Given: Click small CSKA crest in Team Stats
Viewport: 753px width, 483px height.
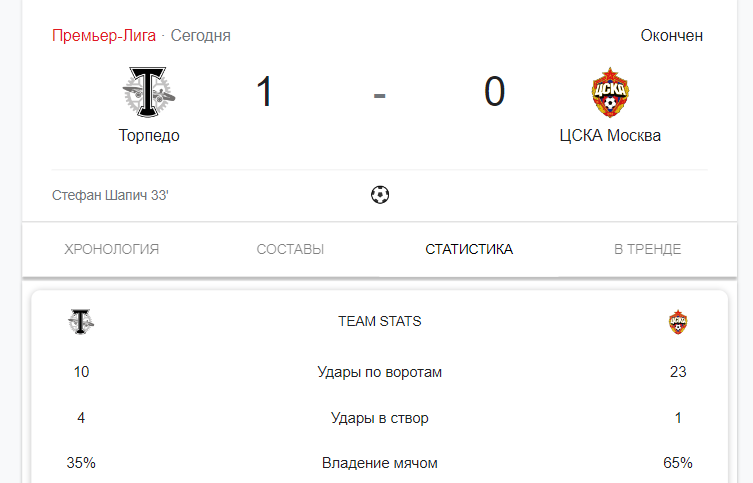Looking at the screenshot, I should tap(678, 322).
